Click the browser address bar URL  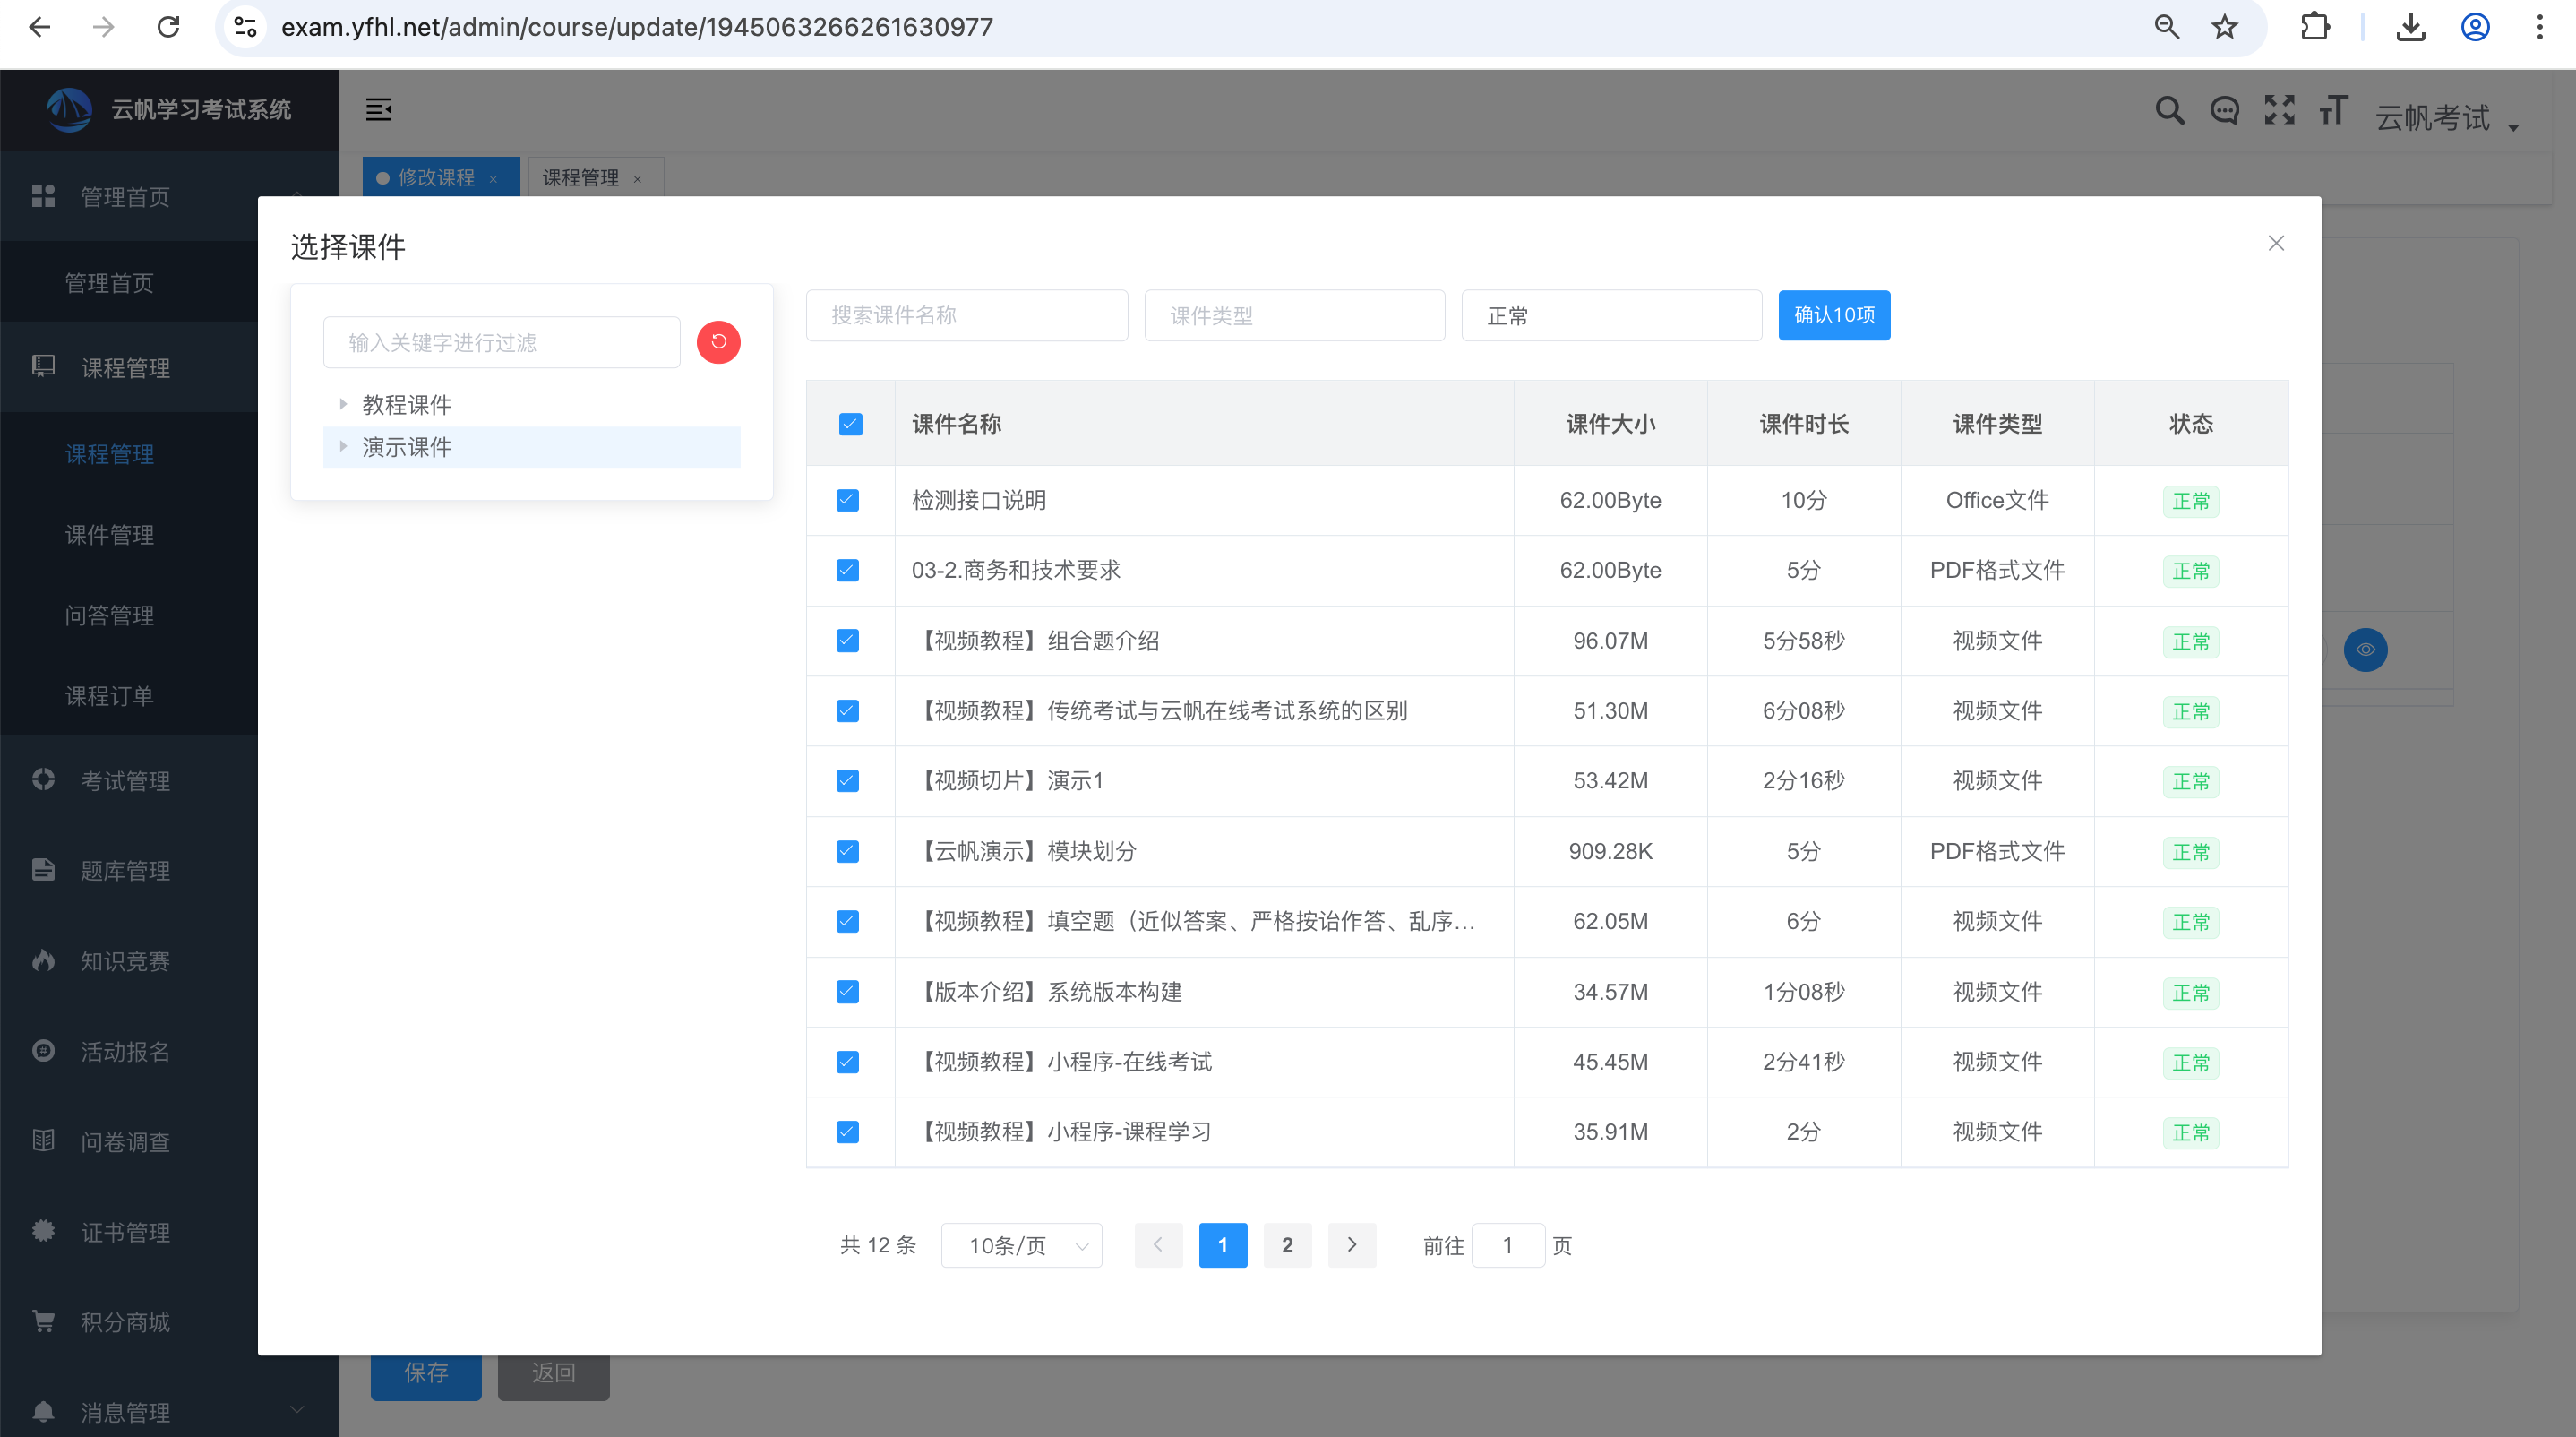(637, 27)
